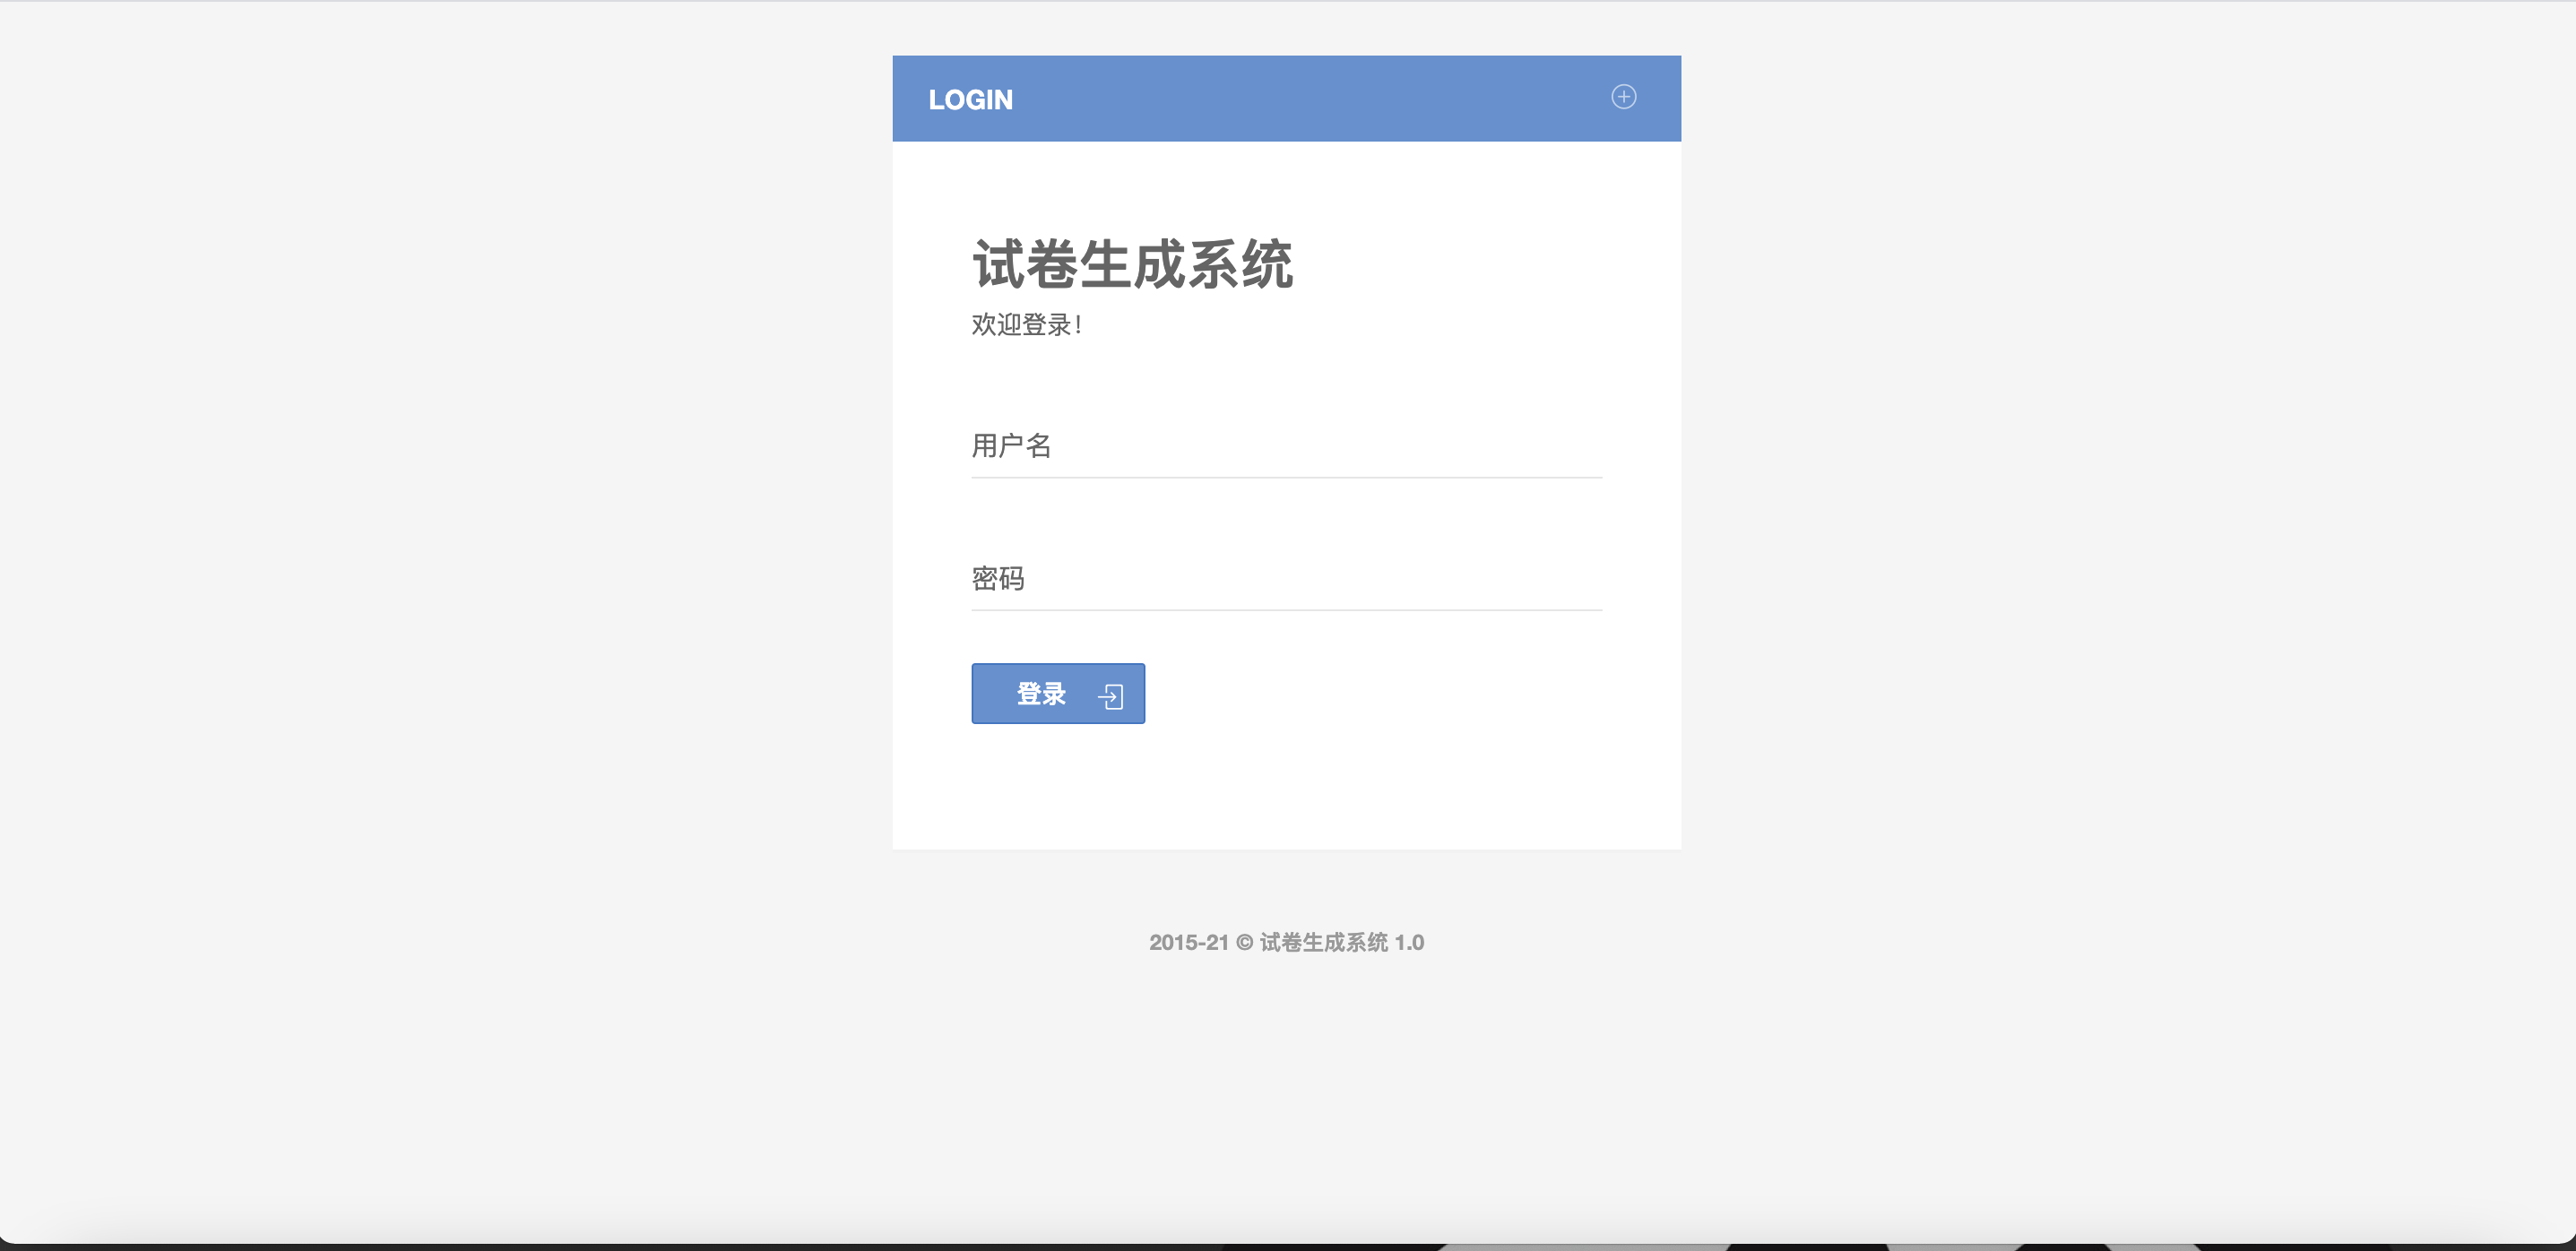2576x1251 pixels.
Task: Click the footer text 2015-21 © 试卷生成系统 1.0
Action: tap(1286, 942)
